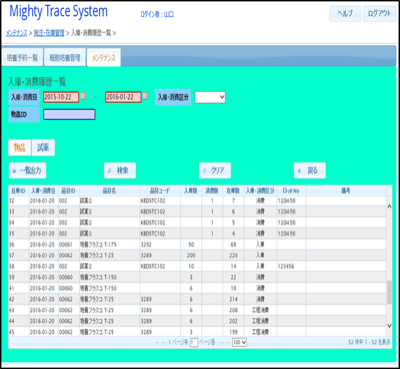
Task: Open the rows-per-page dropdown showing 100
Action: [x=239, y=342]
